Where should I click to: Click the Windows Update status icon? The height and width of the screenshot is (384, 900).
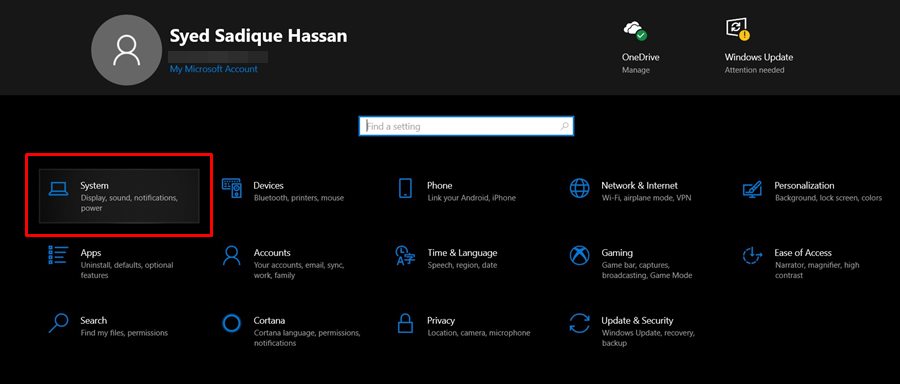click(738, 29)
